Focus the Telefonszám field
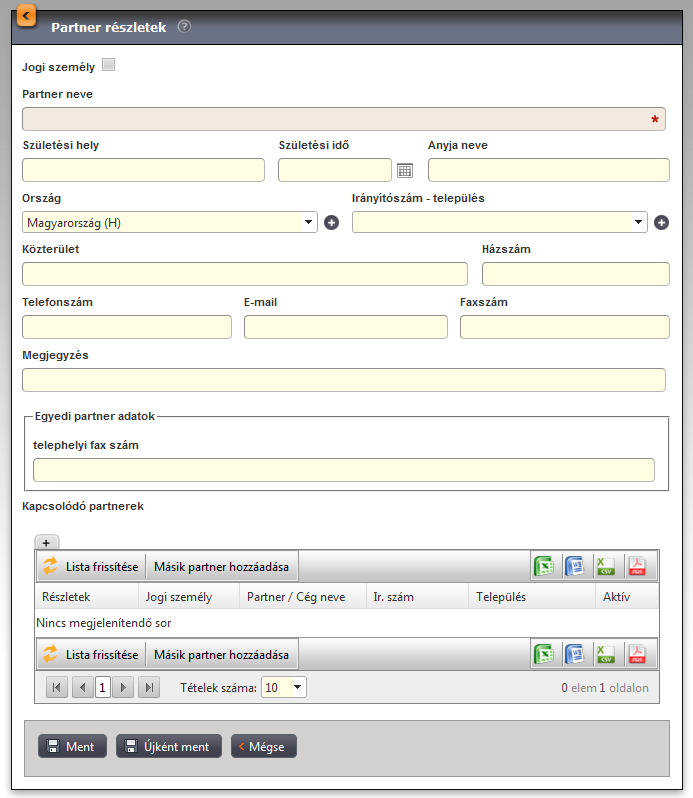Screen dimensions: 693x798 [x=127, y=327]
